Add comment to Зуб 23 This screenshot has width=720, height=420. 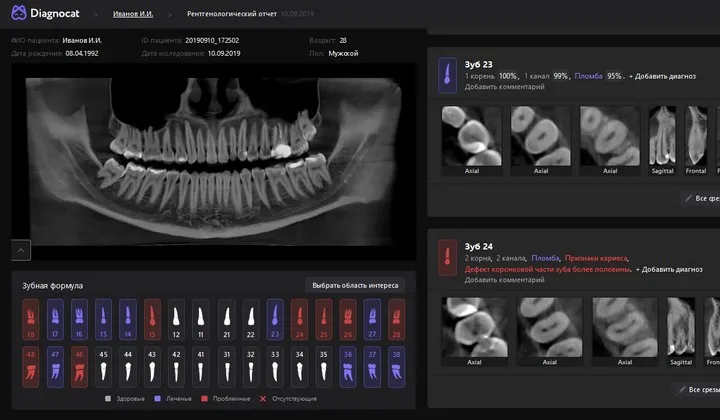coord(505,86)
